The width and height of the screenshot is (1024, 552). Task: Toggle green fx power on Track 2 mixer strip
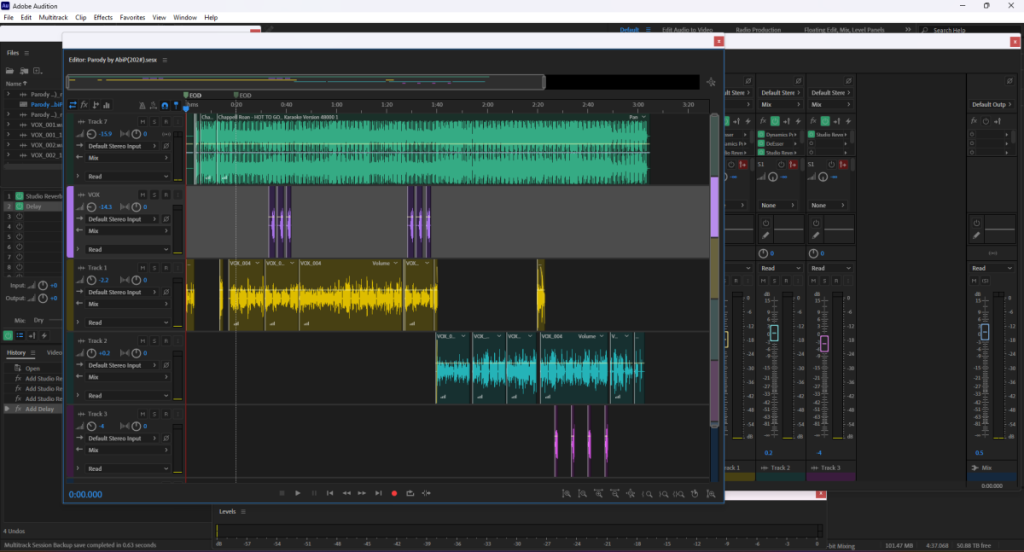click(775, 121)
